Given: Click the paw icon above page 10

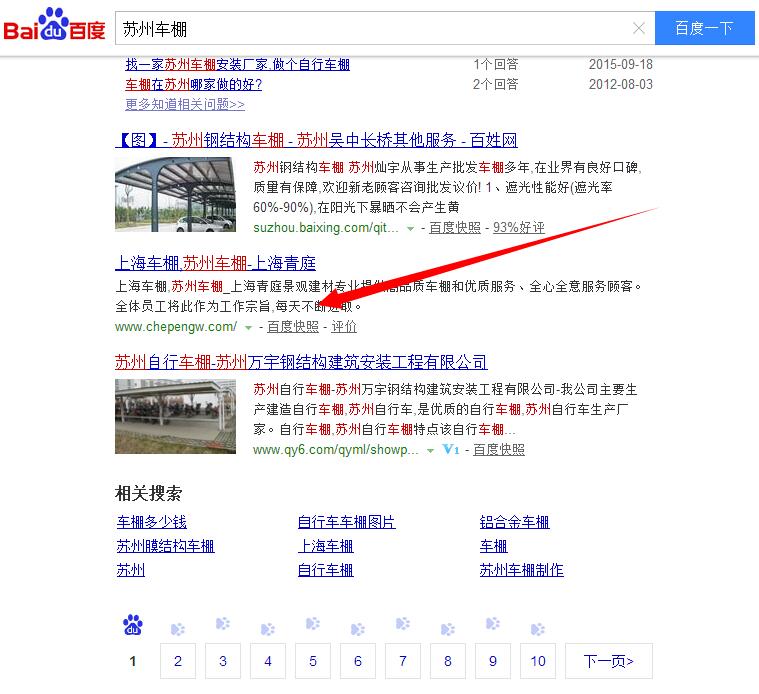Looking at the screenshot, I should tap(538, 629).
